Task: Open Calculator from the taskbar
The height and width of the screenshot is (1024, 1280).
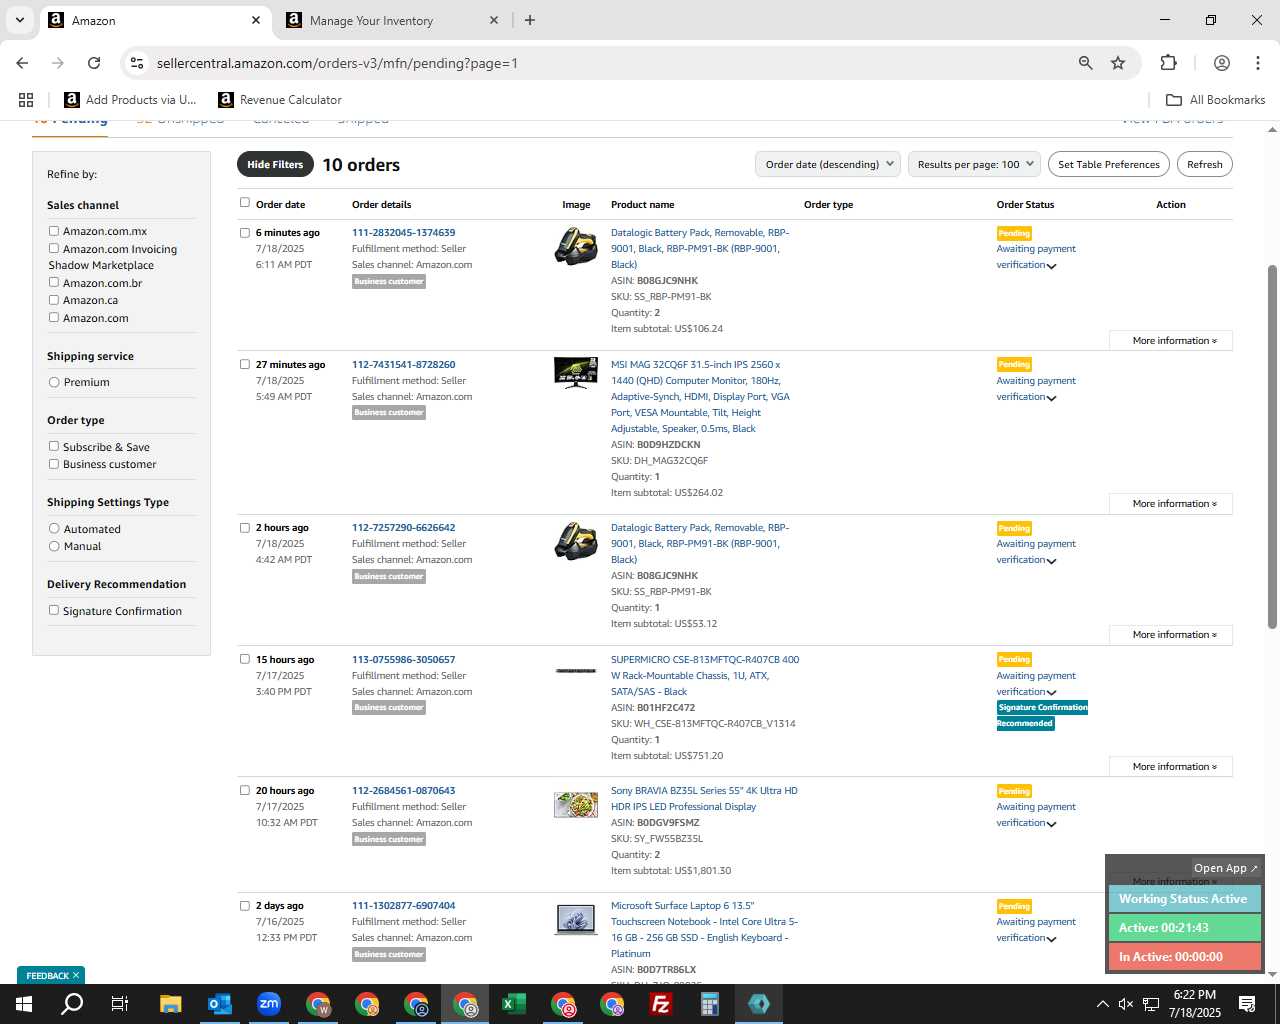Action: point(709,1004)
